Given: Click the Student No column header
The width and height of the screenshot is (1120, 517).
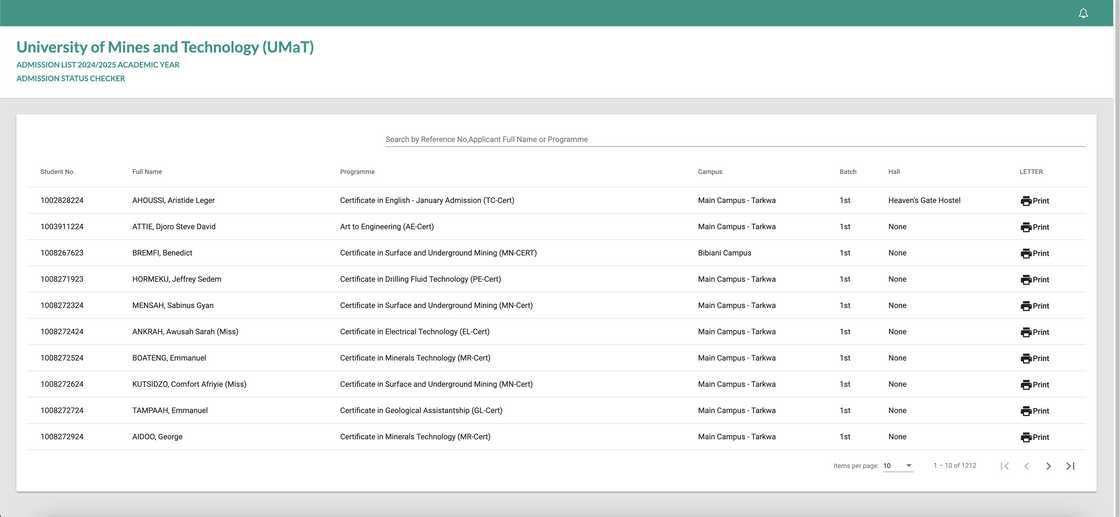Looking at the screenshot, I should pos(56,172).
